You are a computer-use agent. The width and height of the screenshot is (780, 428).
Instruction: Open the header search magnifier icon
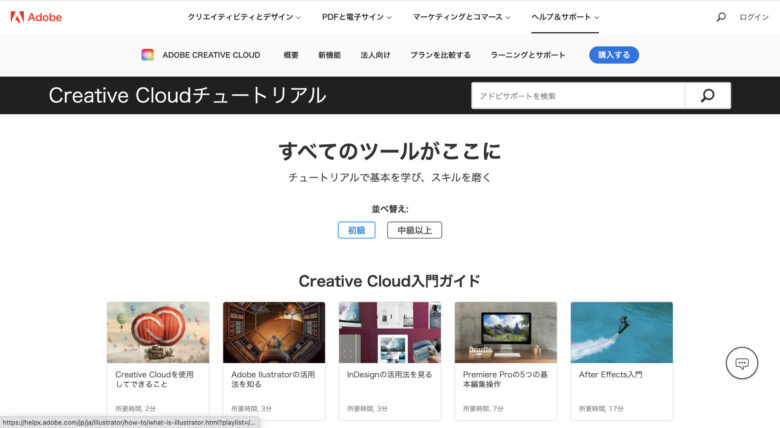coord(721,17)
